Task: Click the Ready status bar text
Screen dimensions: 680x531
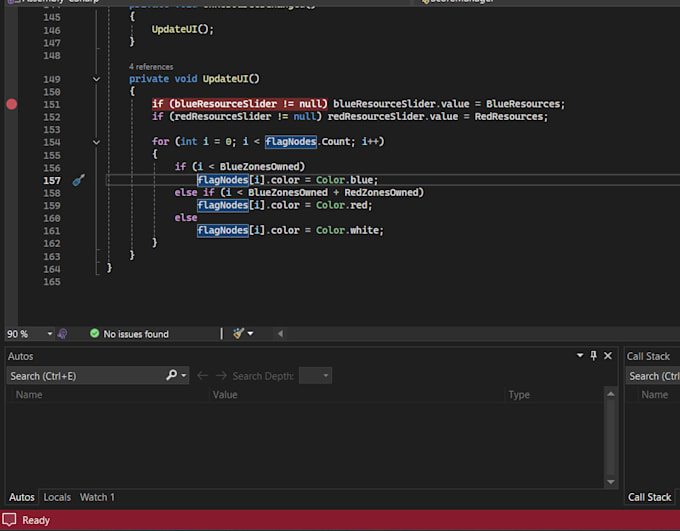Action: pyautogui.click(x=36, y=520)
